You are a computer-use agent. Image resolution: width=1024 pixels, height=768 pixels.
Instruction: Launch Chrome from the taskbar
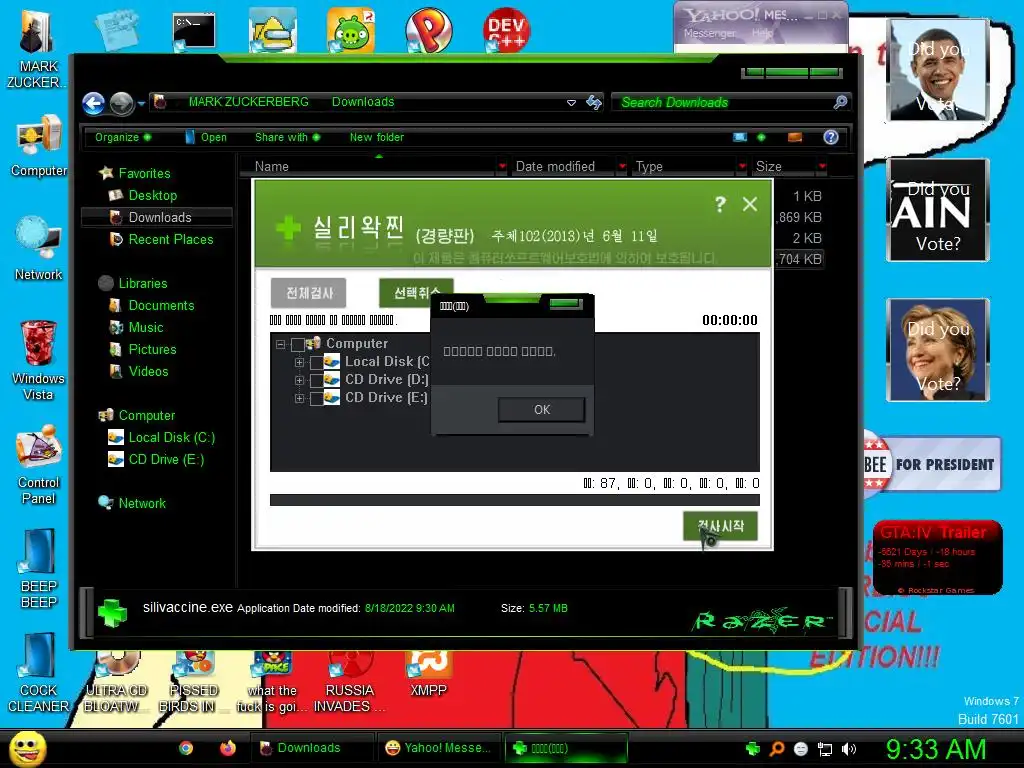[x=186, y=748]
